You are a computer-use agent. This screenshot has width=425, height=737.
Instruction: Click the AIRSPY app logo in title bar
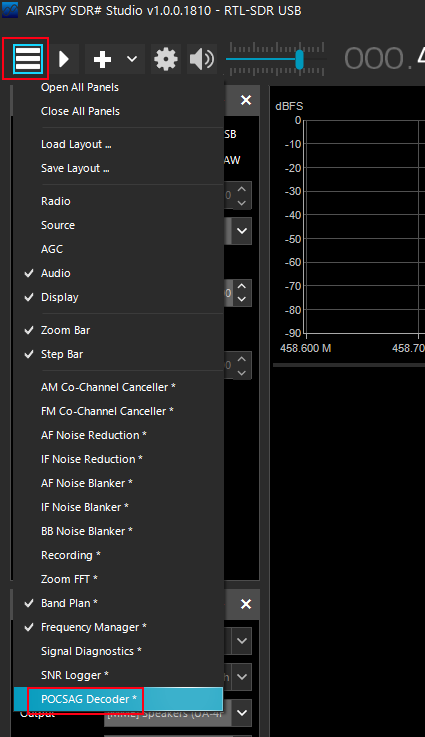(10, 10)
